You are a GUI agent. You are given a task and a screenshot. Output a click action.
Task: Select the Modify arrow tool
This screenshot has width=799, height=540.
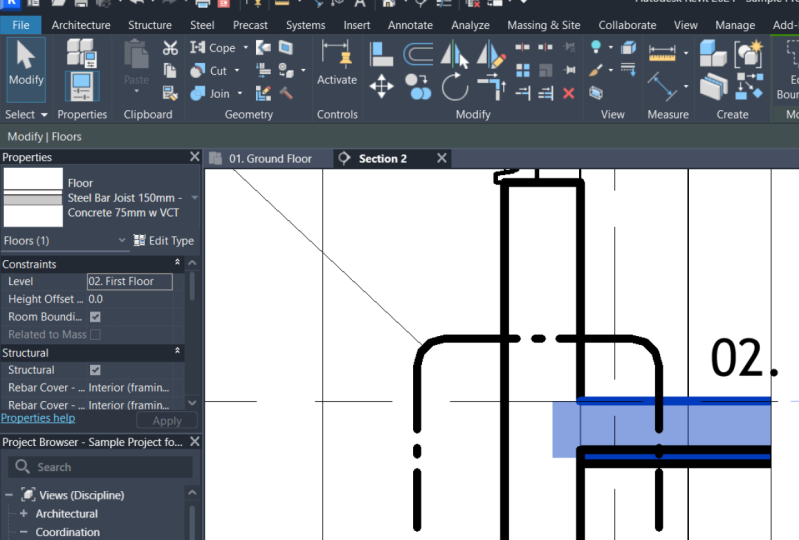(25, 69)
